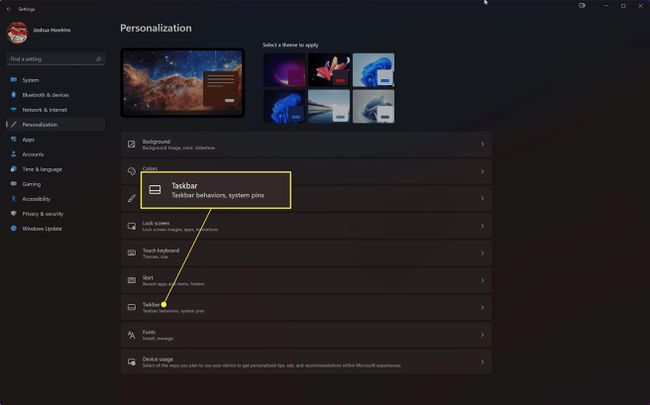
Task: Select the Apps sidebar icon
Action: tap(14, 139)
